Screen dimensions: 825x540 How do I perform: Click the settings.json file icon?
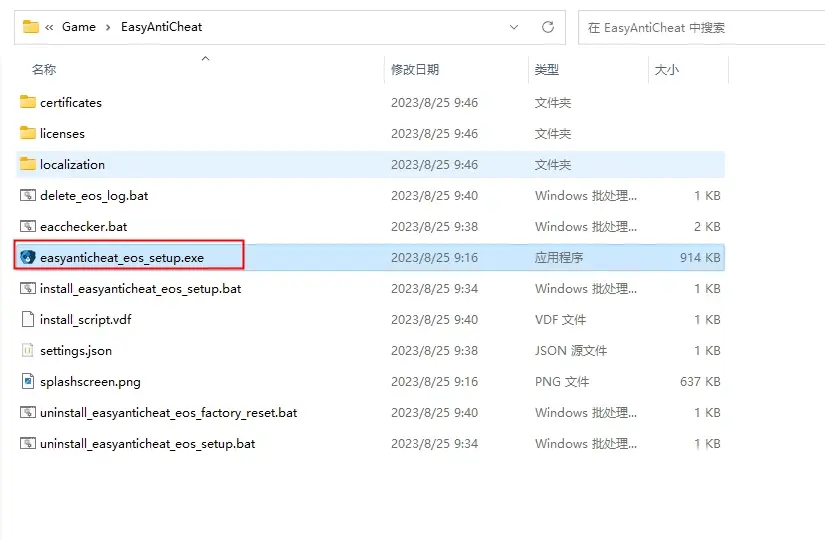(x=28, y=350)
